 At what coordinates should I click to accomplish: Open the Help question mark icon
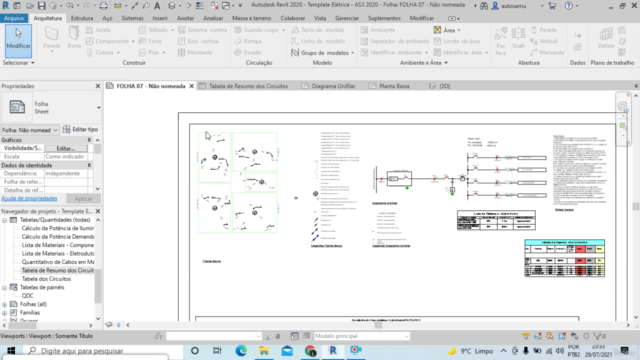coord(569,6)
